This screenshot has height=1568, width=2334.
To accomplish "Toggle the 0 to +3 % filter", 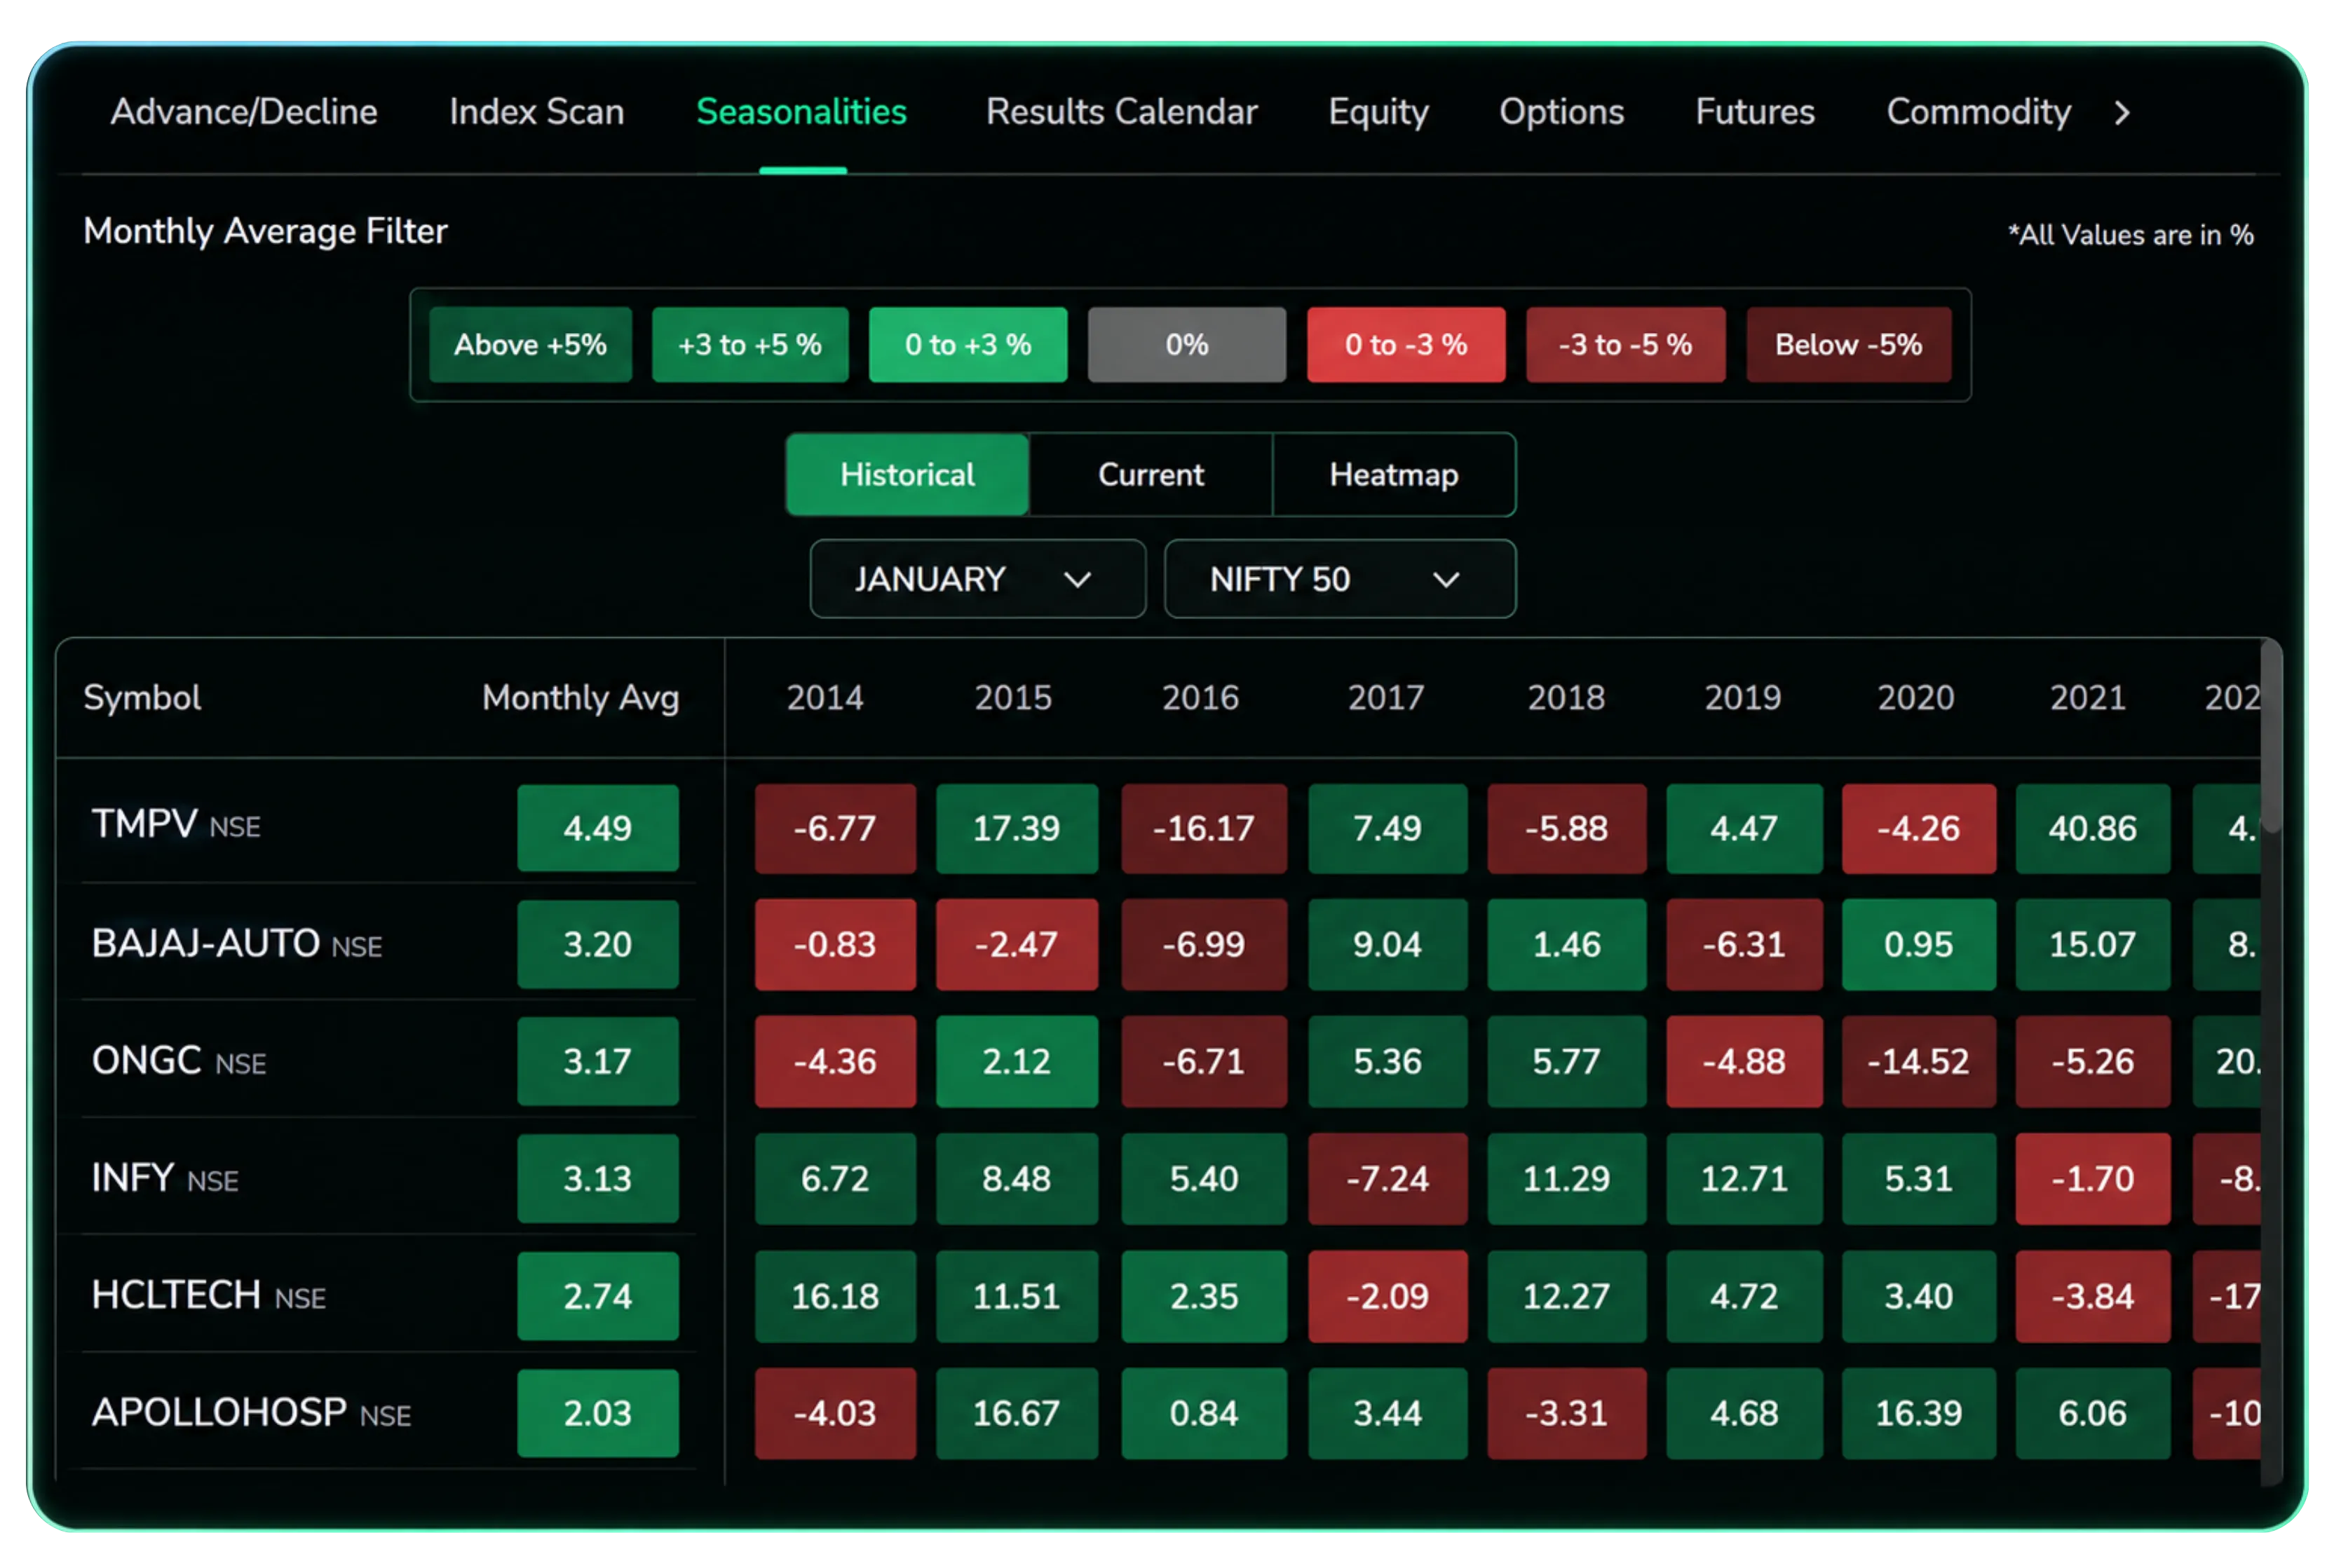I will coord(968,345).
